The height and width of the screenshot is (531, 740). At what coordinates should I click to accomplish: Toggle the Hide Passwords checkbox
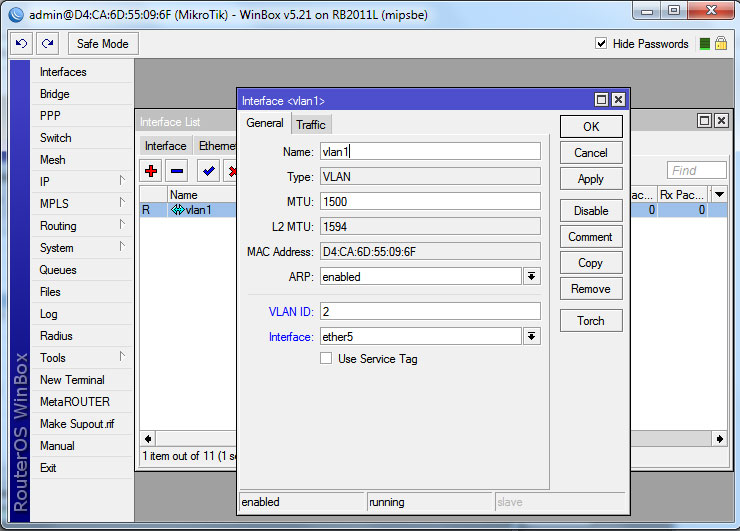coord(601,44)
